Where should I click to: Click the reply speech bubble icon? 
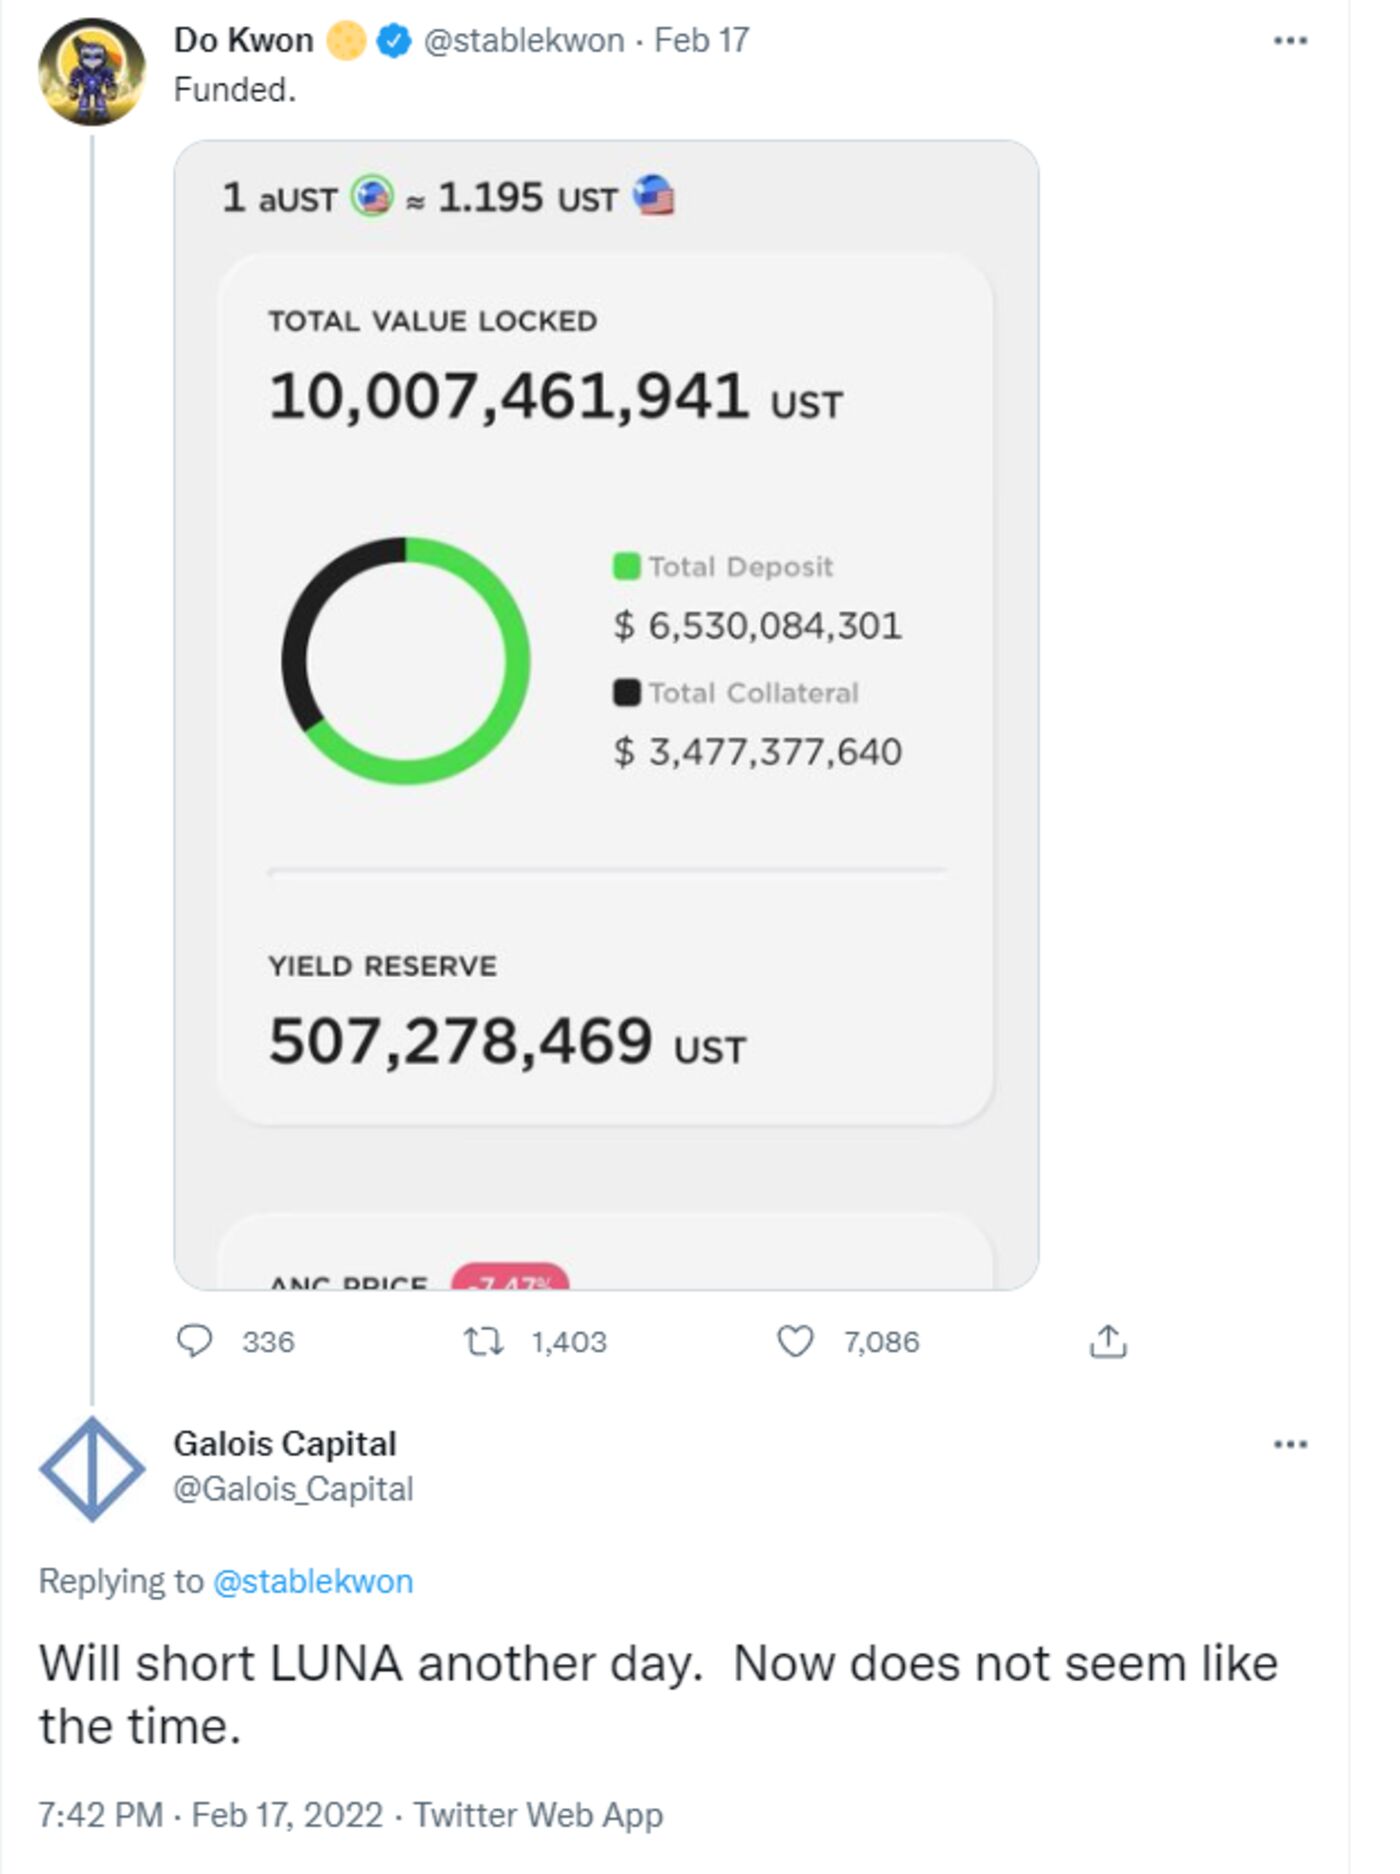point(194,1341)
